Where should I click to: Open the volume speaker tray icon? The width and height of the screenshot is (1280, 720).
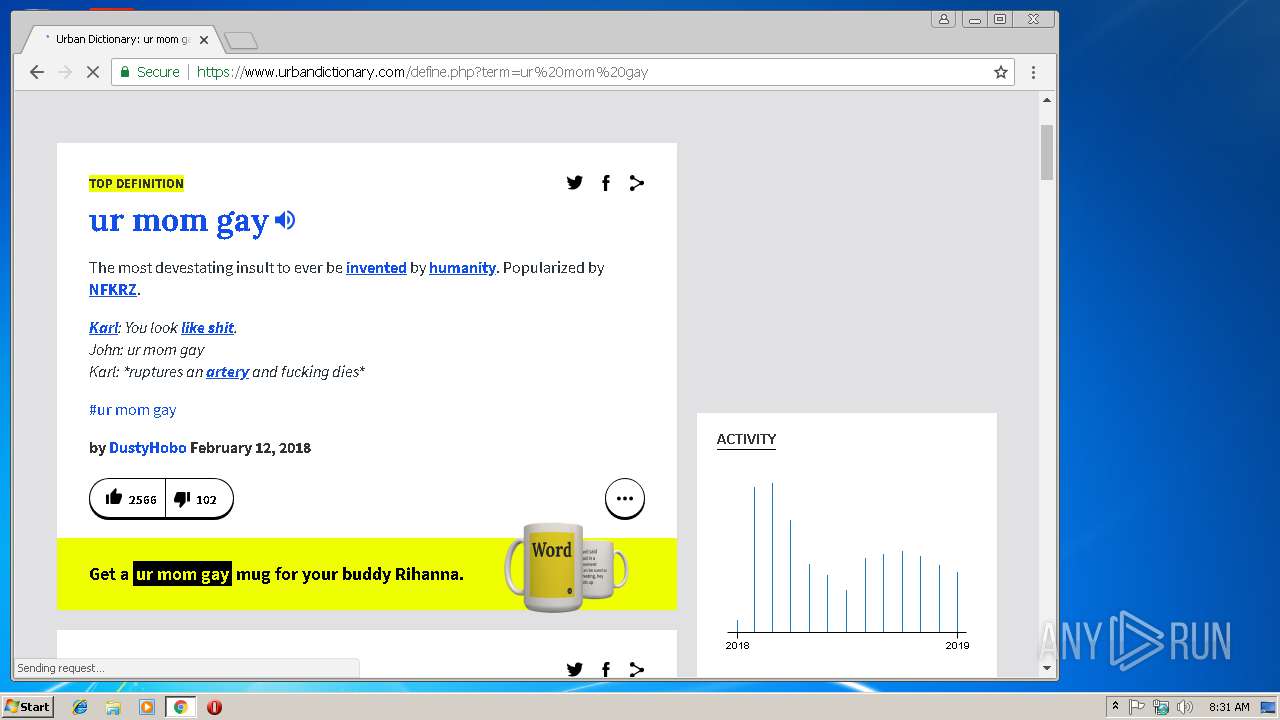point(1185,707)
